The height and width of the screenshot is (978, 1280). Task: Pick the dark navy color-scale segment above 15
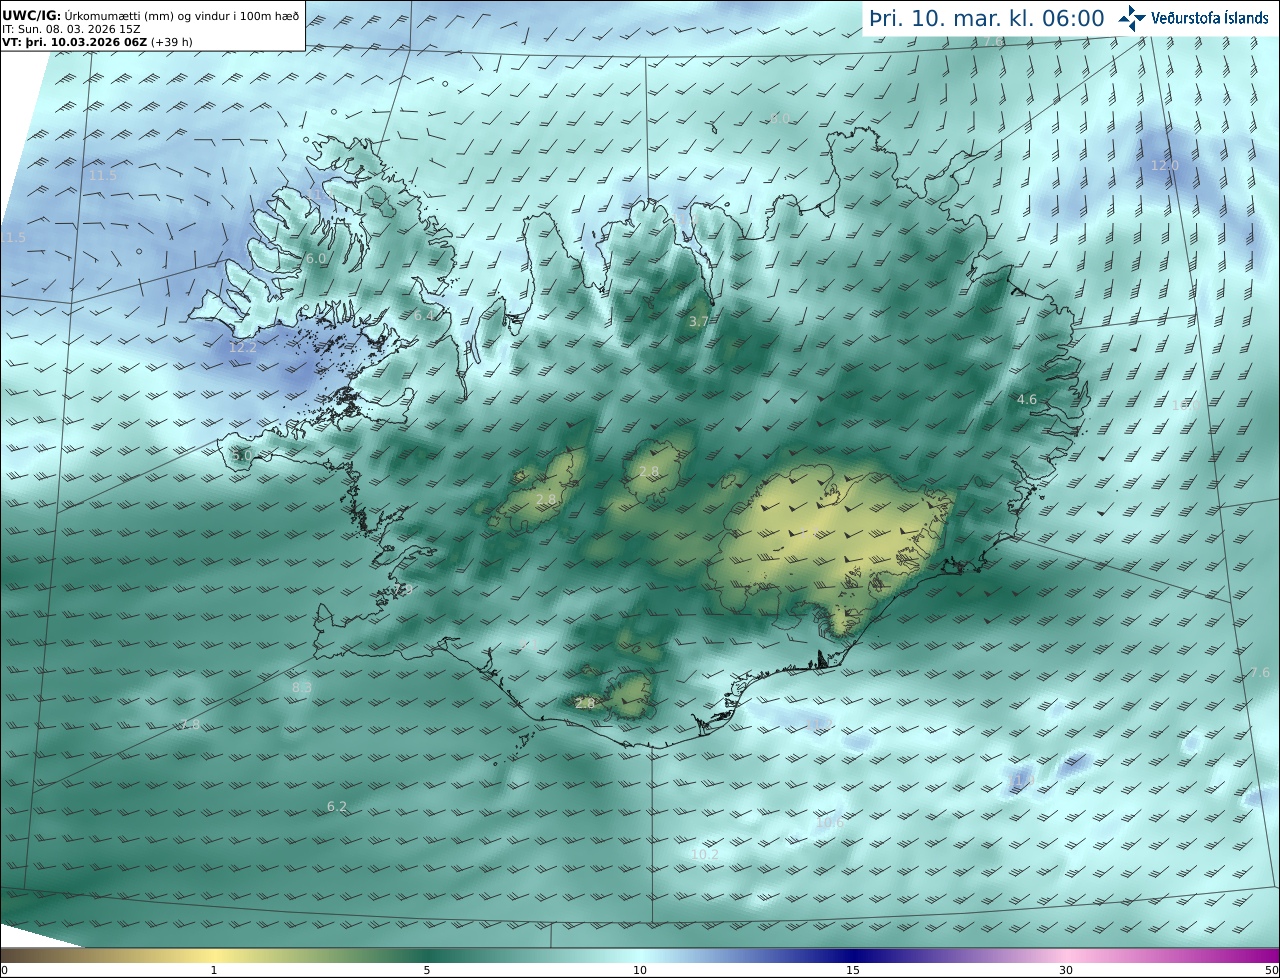tap(853, 955)
